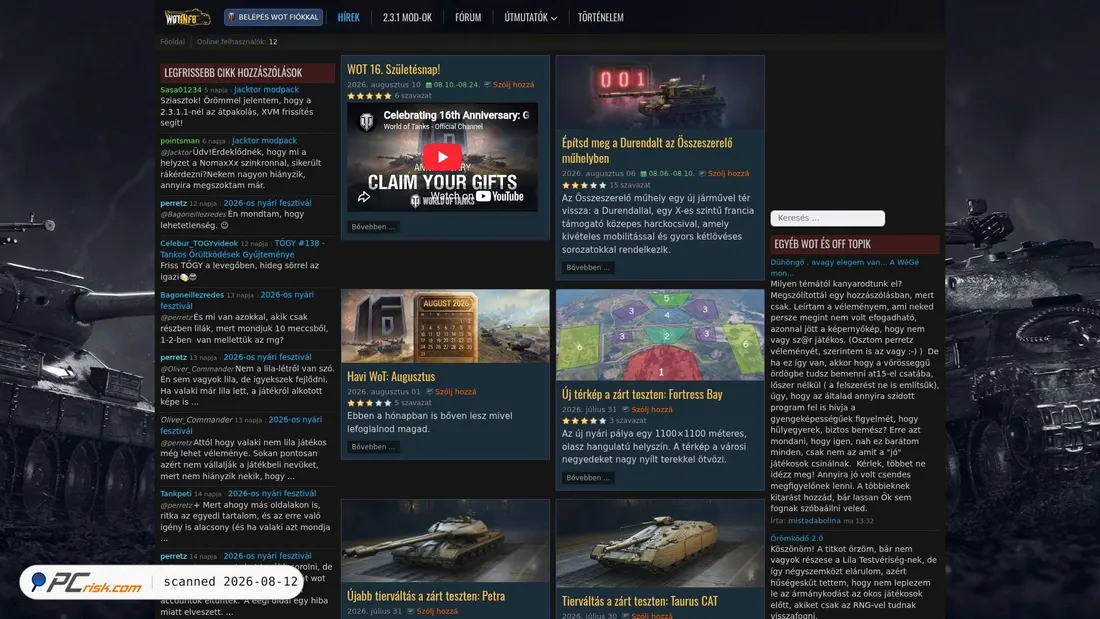Open the WOT 16. Születésnap! article title

394,69
